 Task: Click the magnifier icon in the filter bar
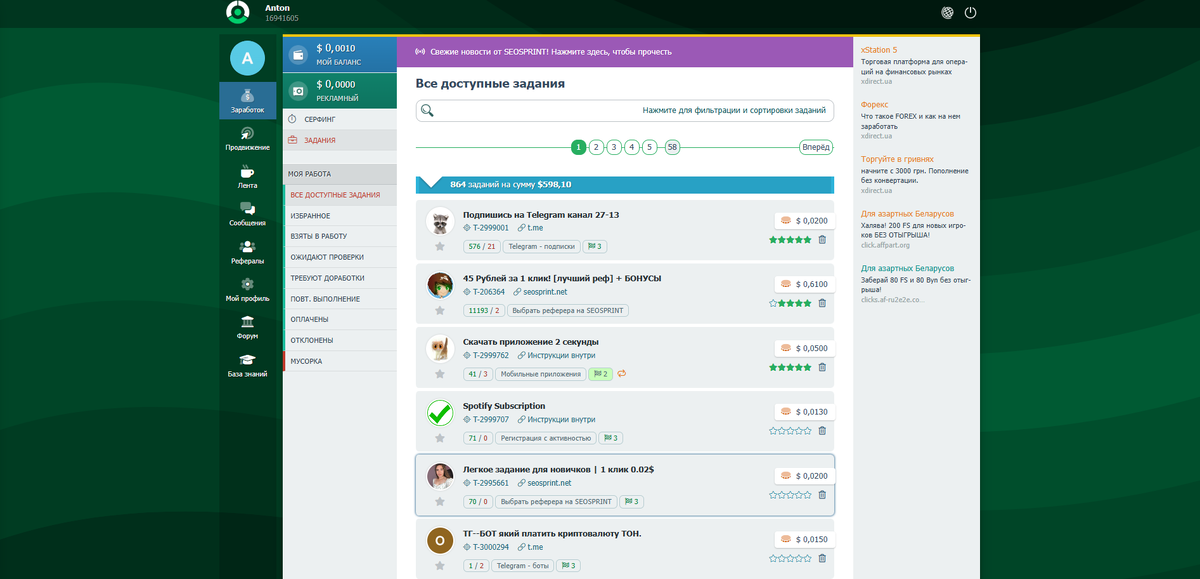pos(427,110)
